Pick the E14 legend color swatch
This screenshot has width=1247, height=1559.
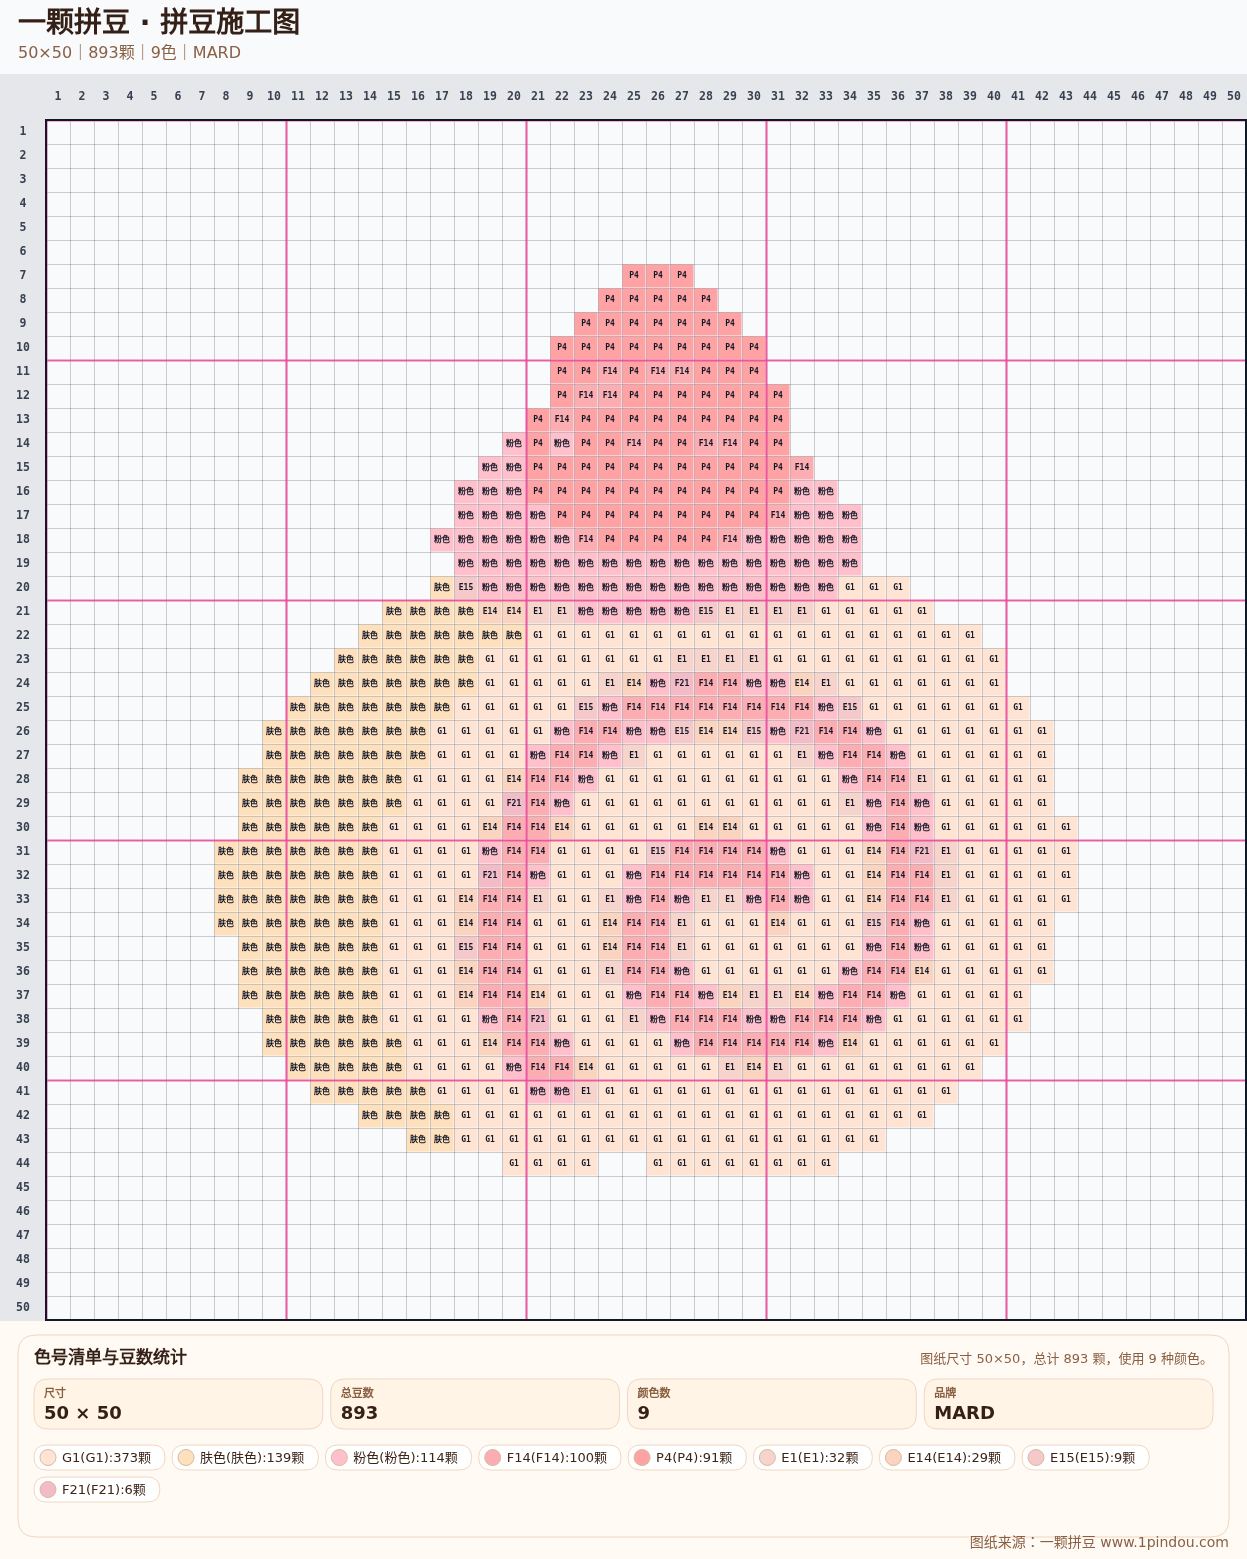coord(894,1457)
